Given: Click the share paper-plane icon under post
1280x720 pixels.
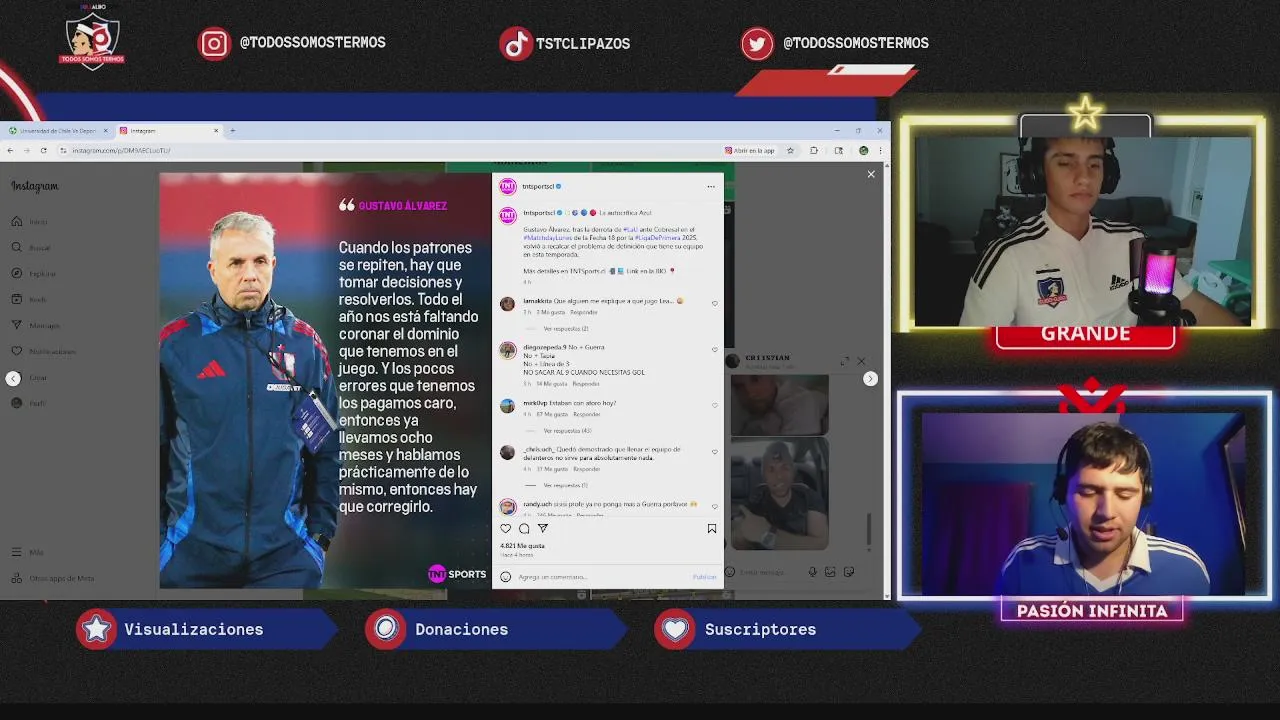Looking at the screenshot, I should coord(543,529).
